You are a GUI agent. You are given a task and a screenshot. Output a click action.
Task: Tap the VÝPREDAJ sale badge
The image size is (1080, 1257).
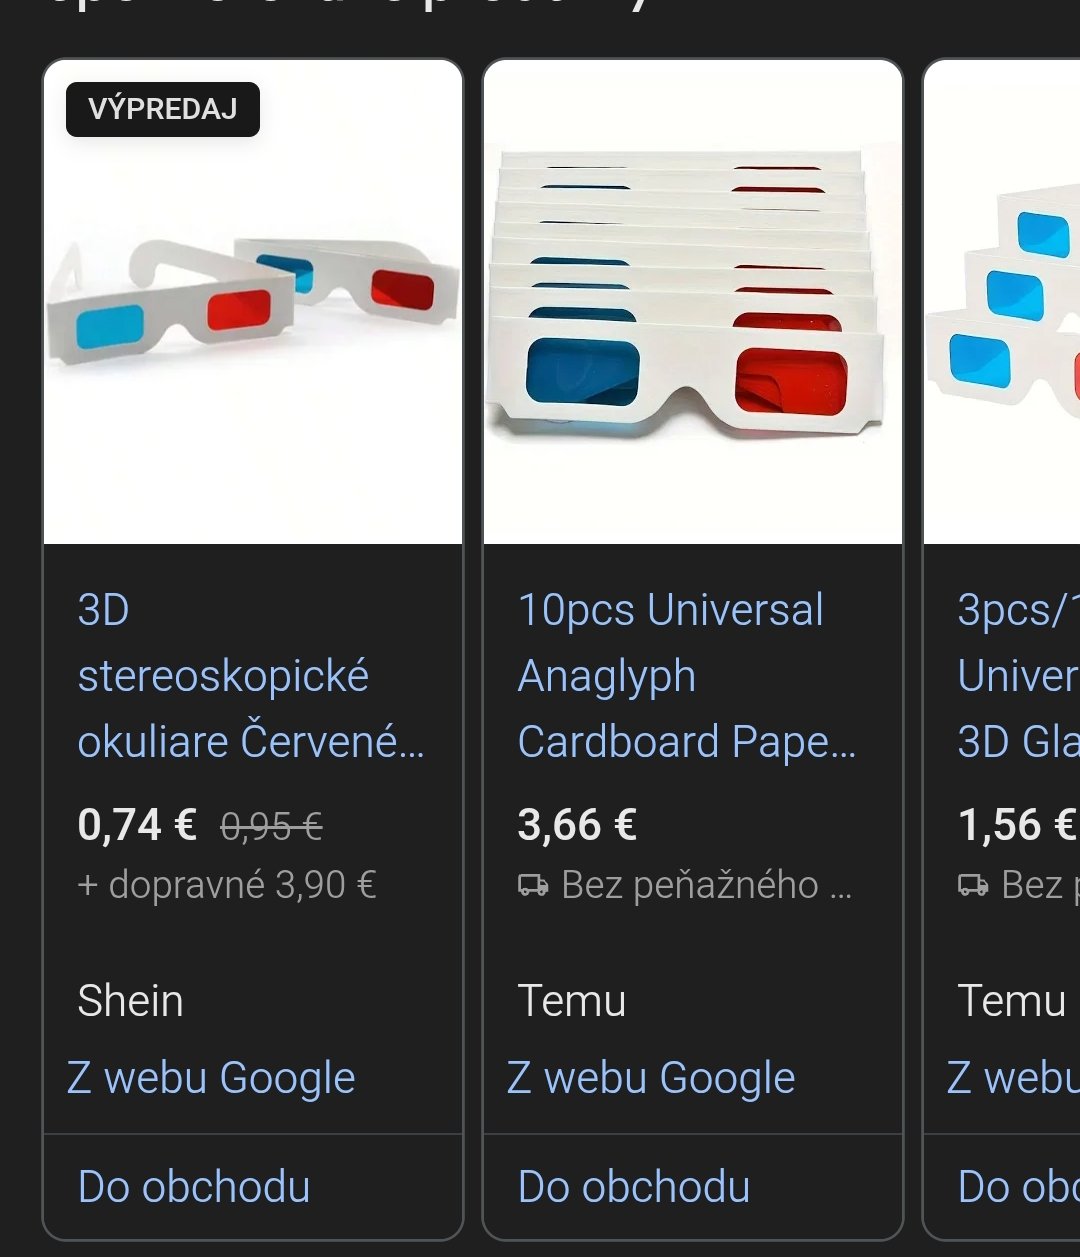[163, 109]
